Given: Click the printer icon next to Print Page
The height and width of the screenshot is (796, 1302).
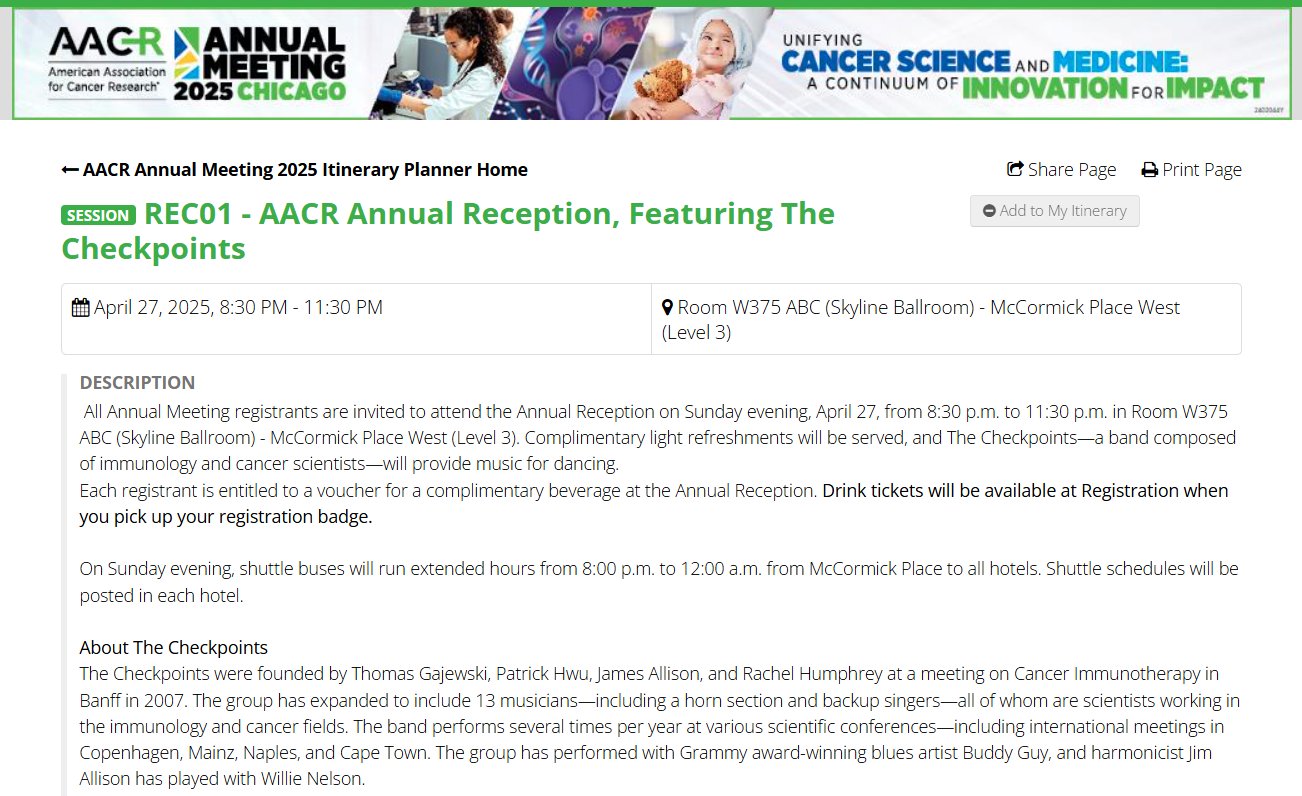Looking at the screenshot, I should [1150, 170].
